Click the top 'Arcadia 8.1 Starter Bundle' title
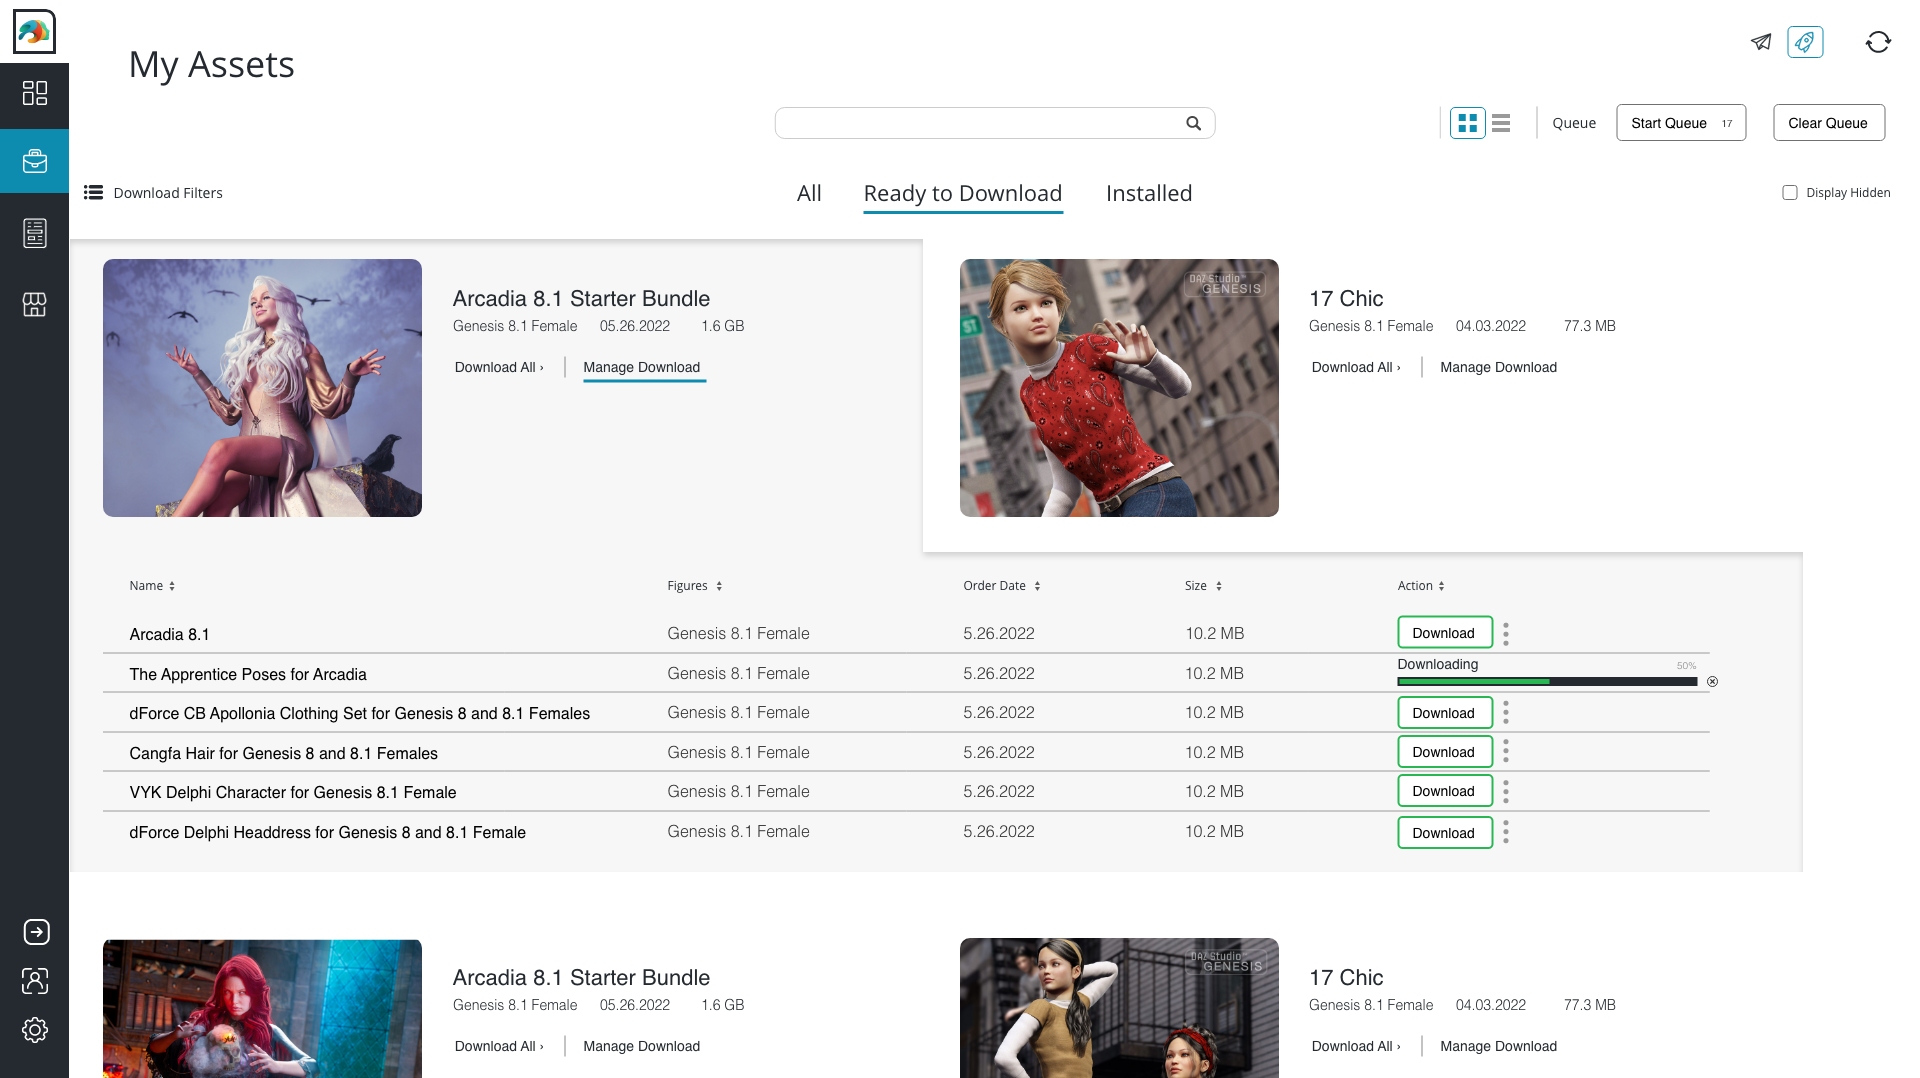1920x1078 pixels. [x=581, y=299]
